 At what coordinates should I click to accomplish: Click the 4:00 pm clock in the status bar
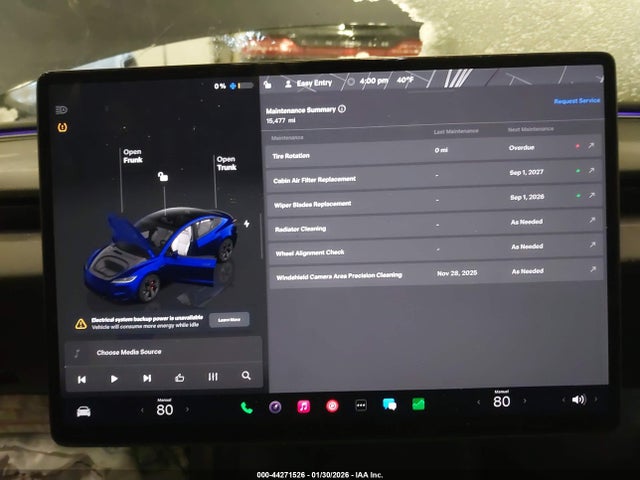(x=373, y=81)
